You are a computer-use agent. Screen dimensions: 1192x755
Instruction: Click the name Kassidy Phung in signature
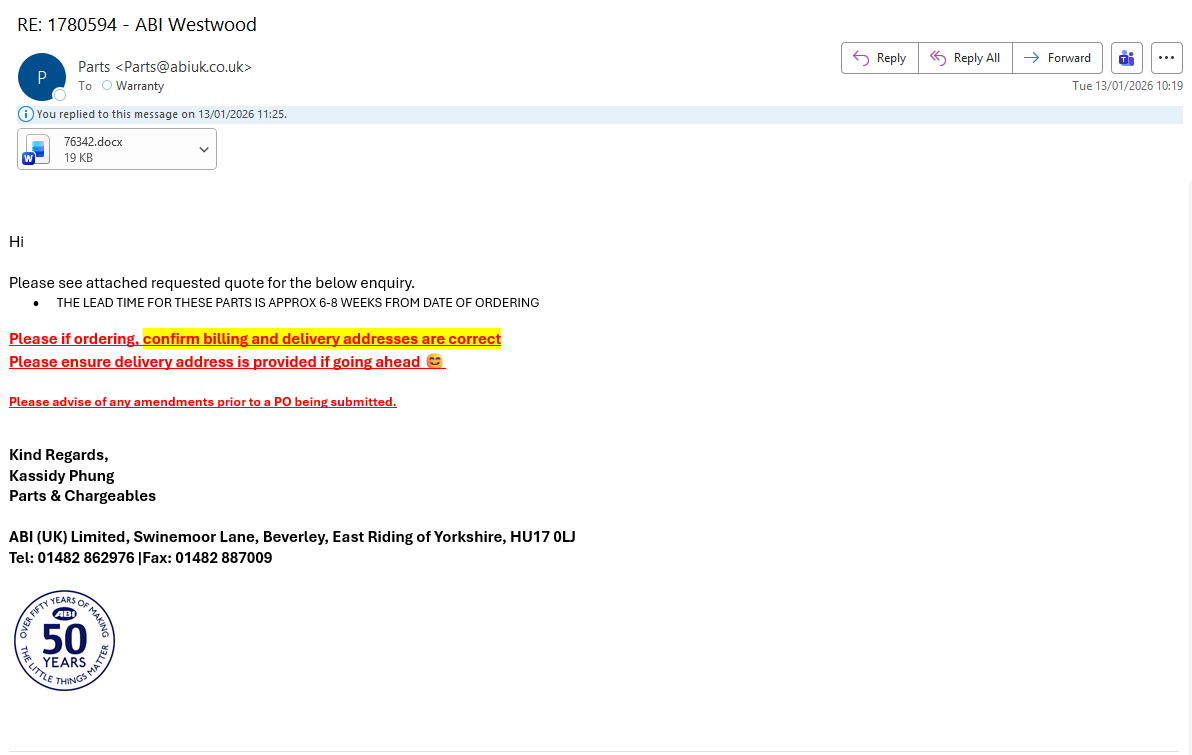pyautogui.click(x=62, y=476)
